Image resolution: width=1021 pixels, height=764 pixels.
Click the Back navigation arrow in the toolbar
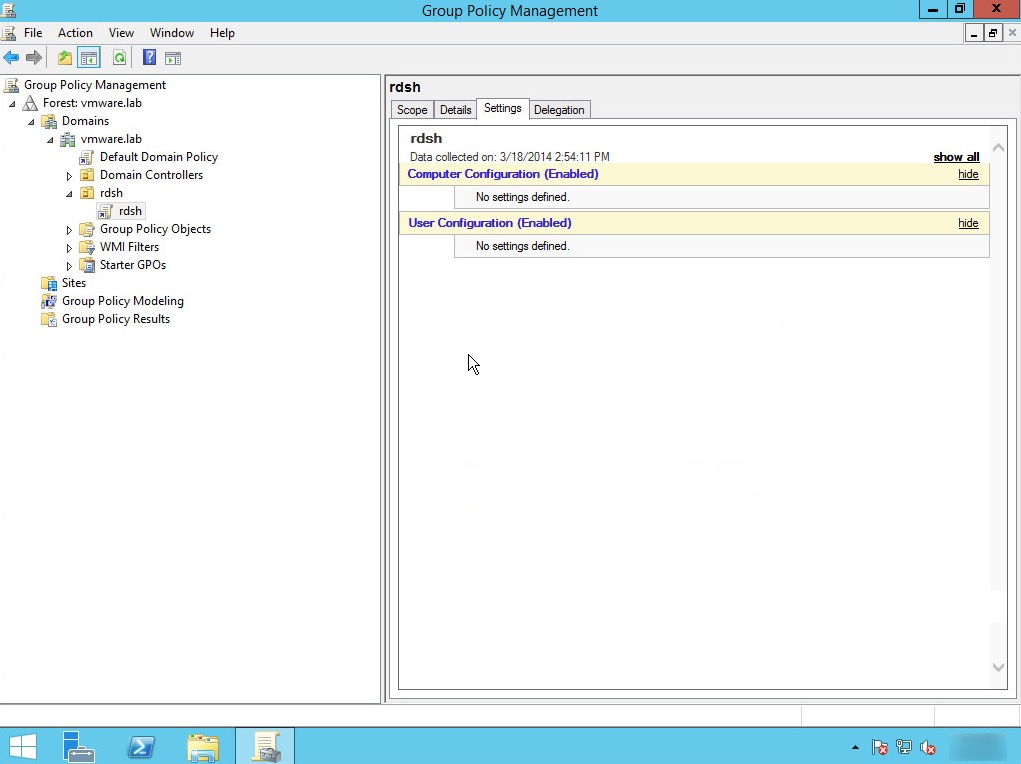14,57
